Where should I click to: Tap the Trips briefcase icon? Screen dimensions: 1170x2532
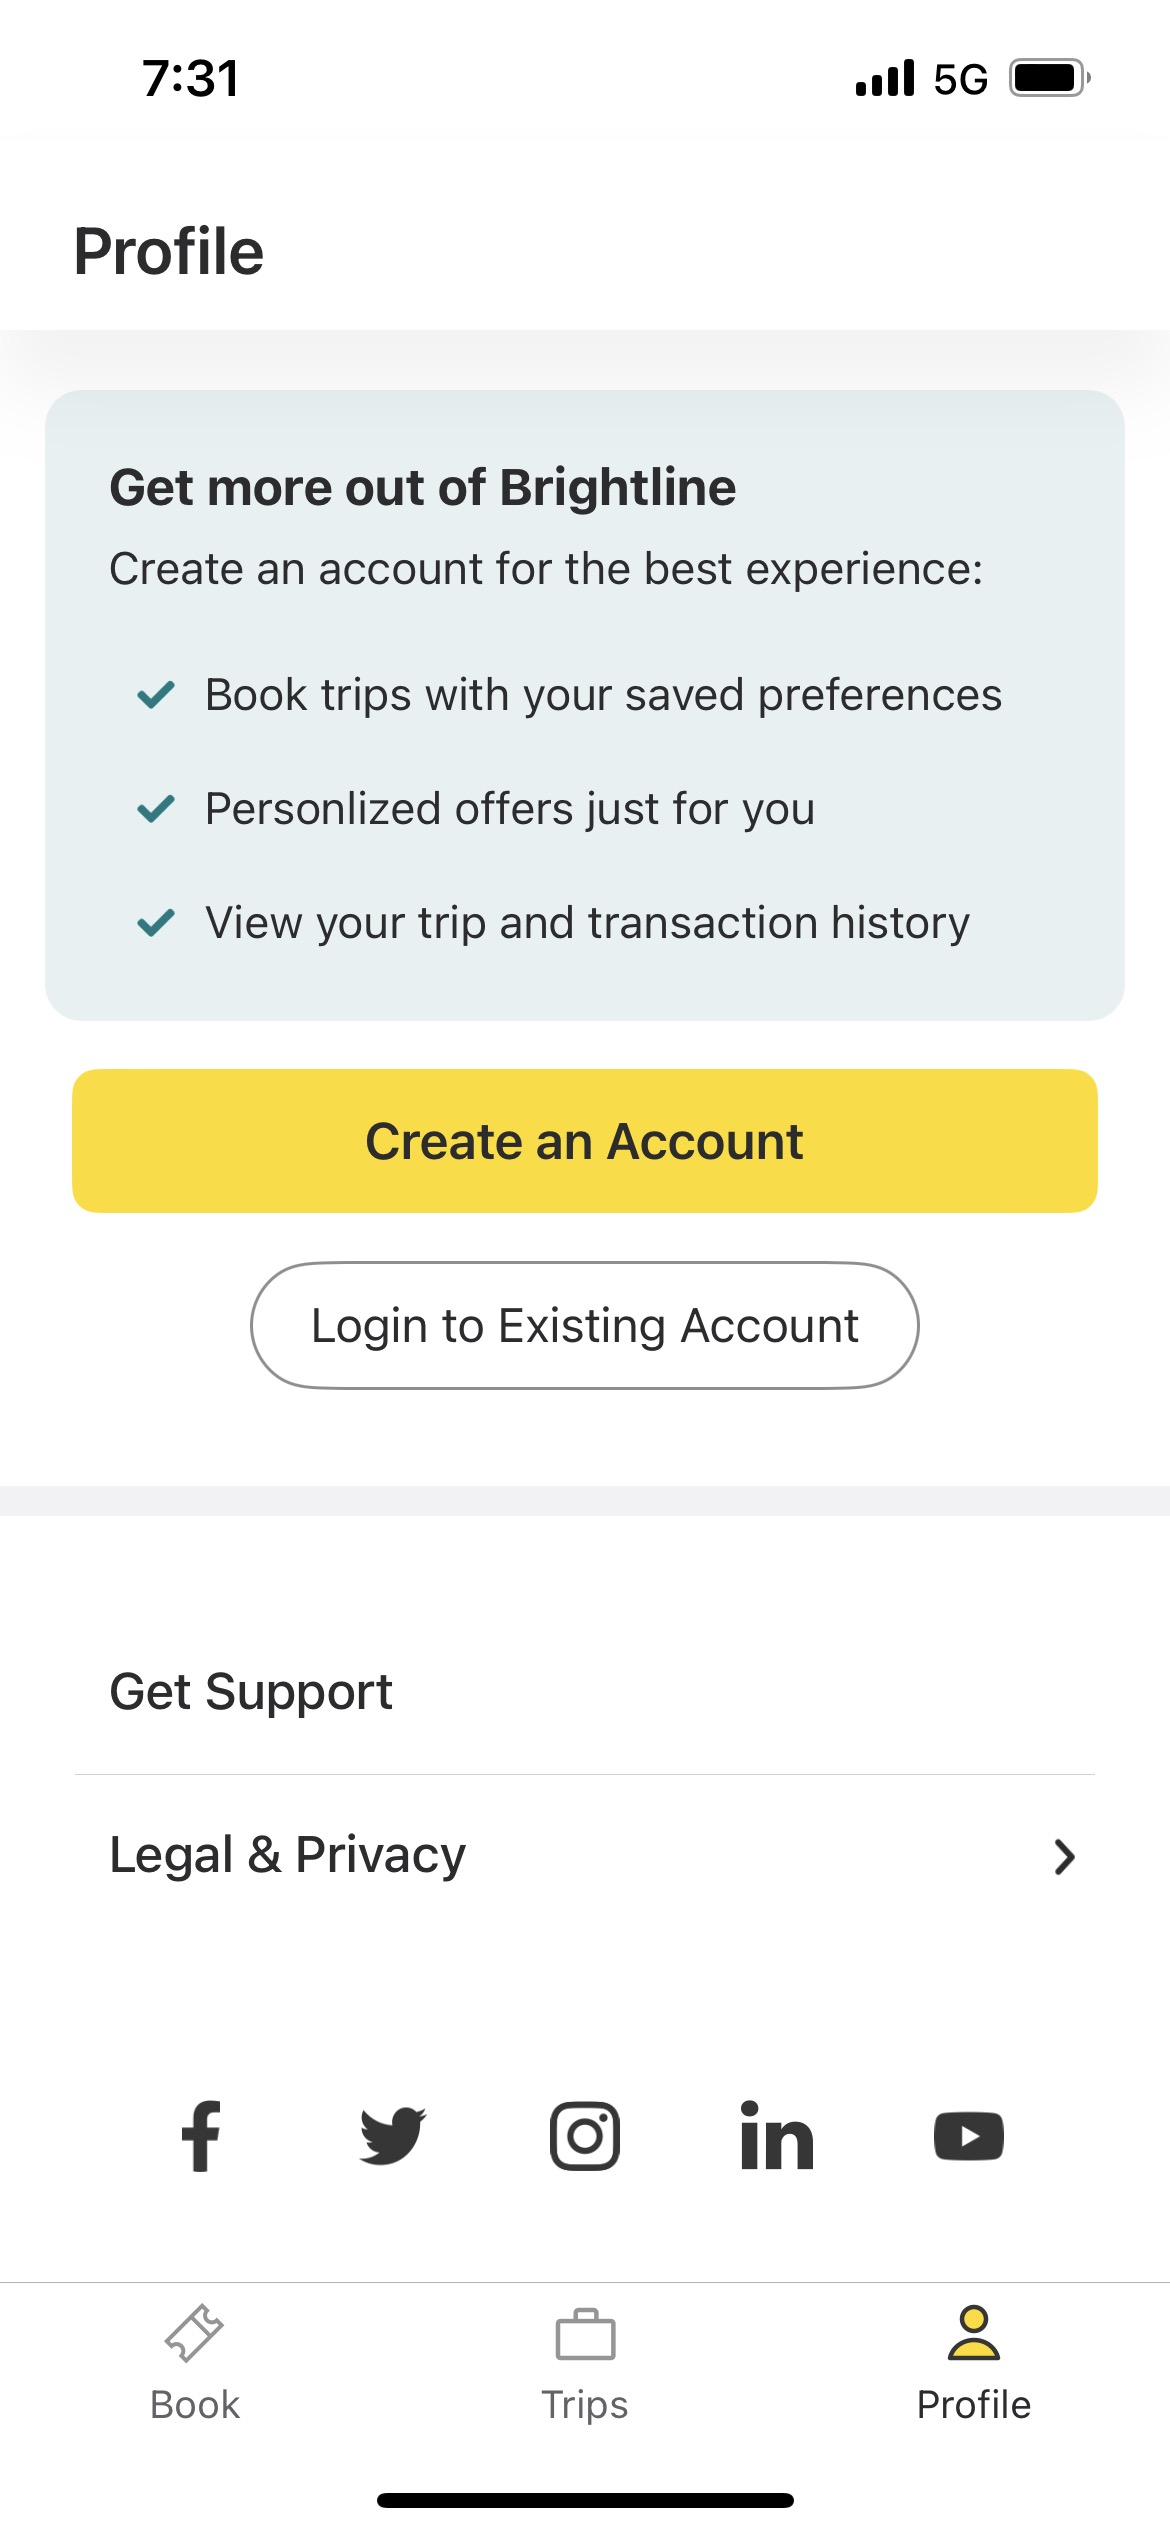click(585, 2334)
